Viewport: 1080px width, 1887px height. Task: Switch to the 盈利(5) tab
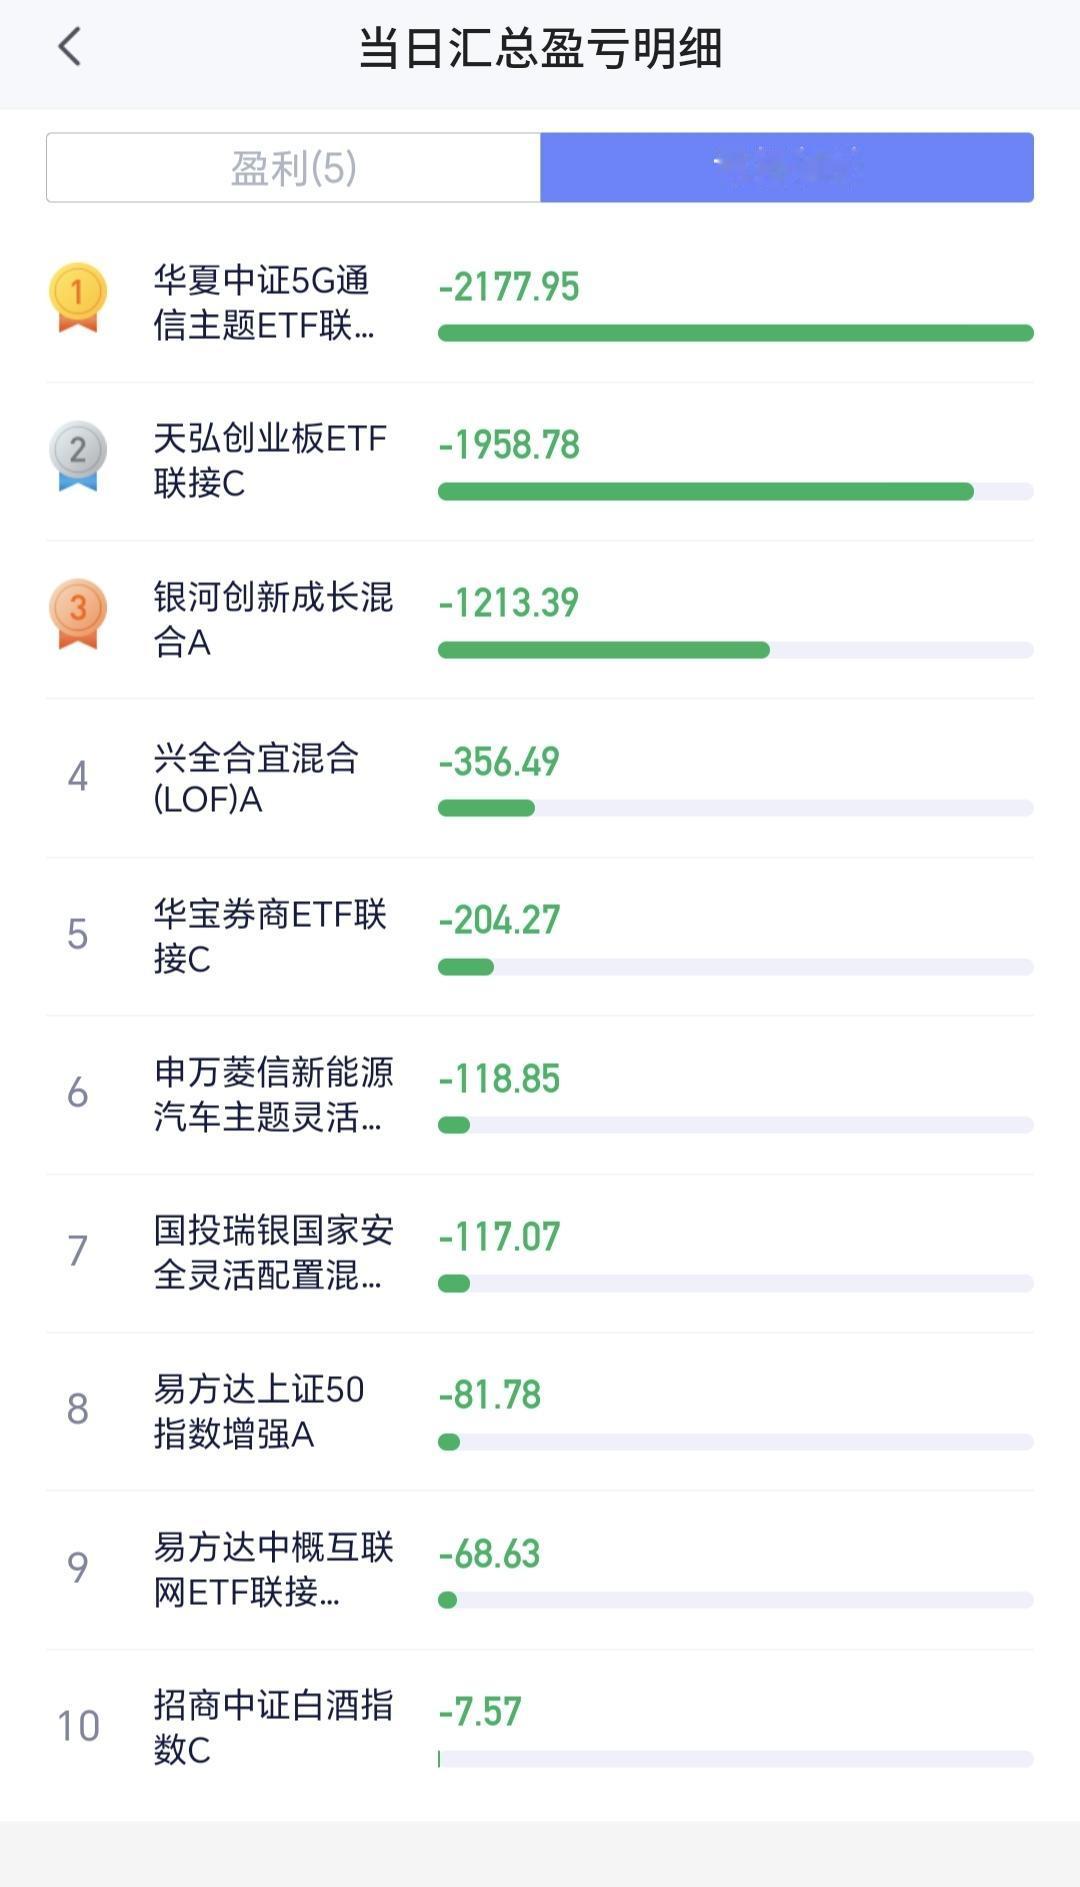[293, 168]
